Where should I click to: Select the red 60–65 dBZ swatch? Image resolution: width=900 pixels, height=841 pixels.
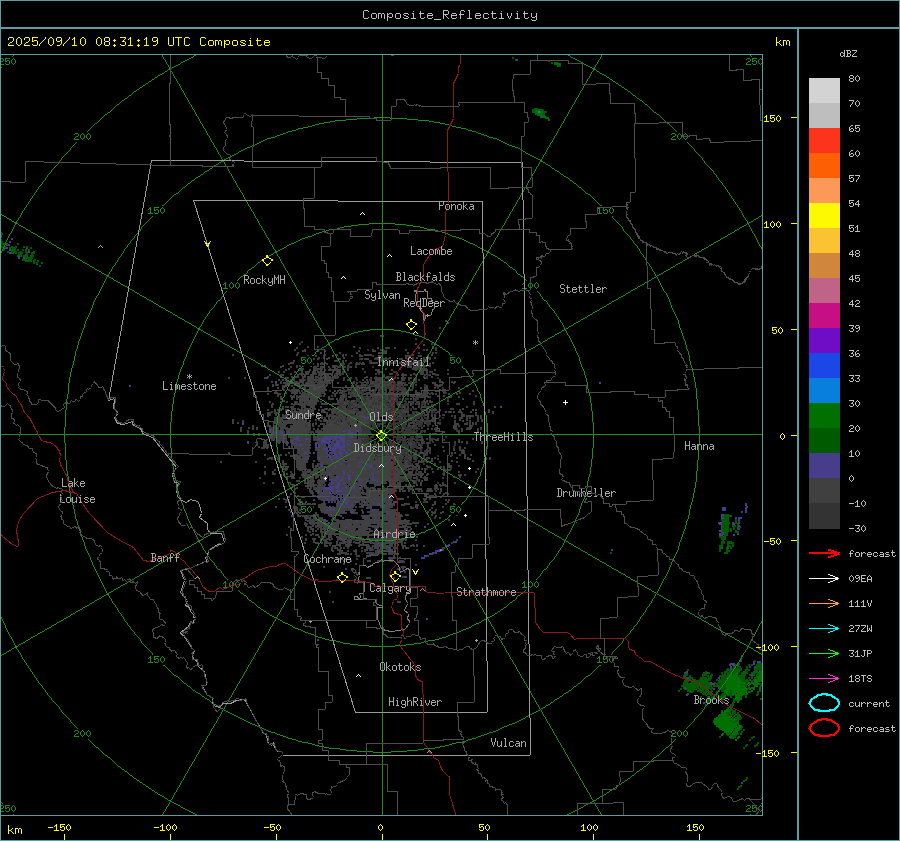[x=824, y=141]
